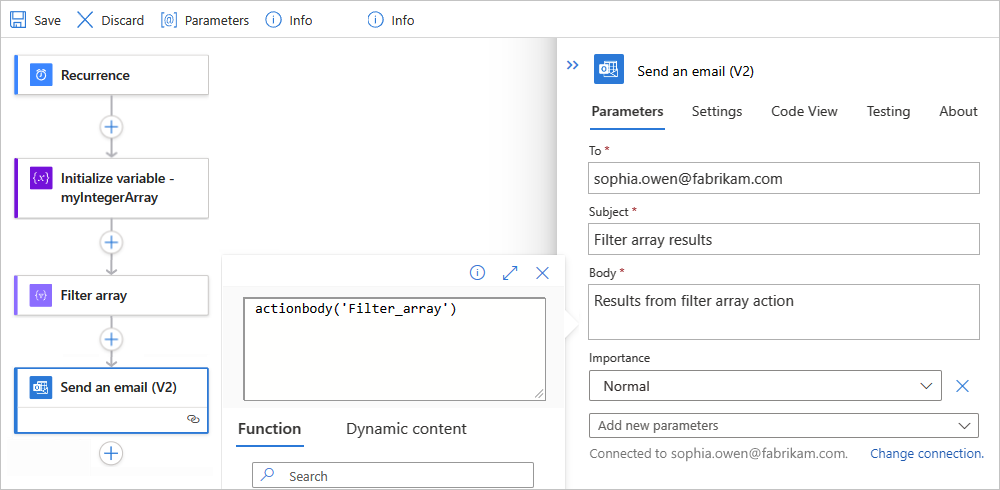Open the Settings tab
This screenshot has width=1000, height=490.
click(x=717, y=112)
